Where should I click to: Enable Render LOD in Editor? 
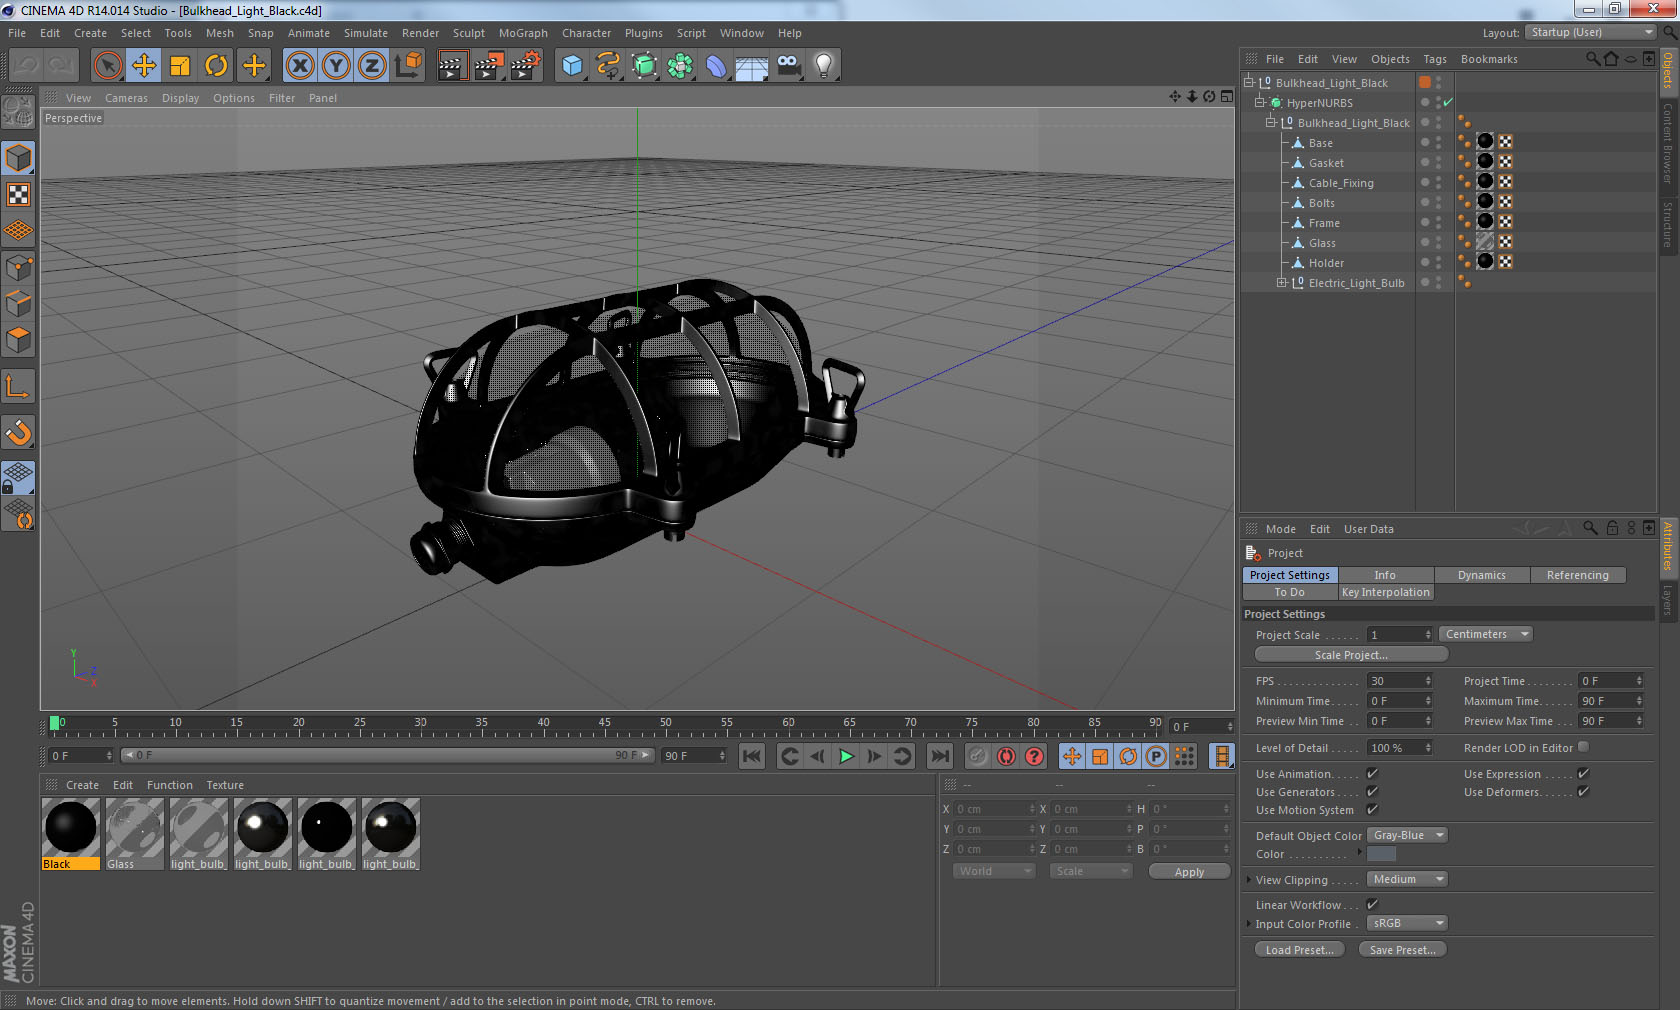pyautogui.click(x=1583, y=747)
